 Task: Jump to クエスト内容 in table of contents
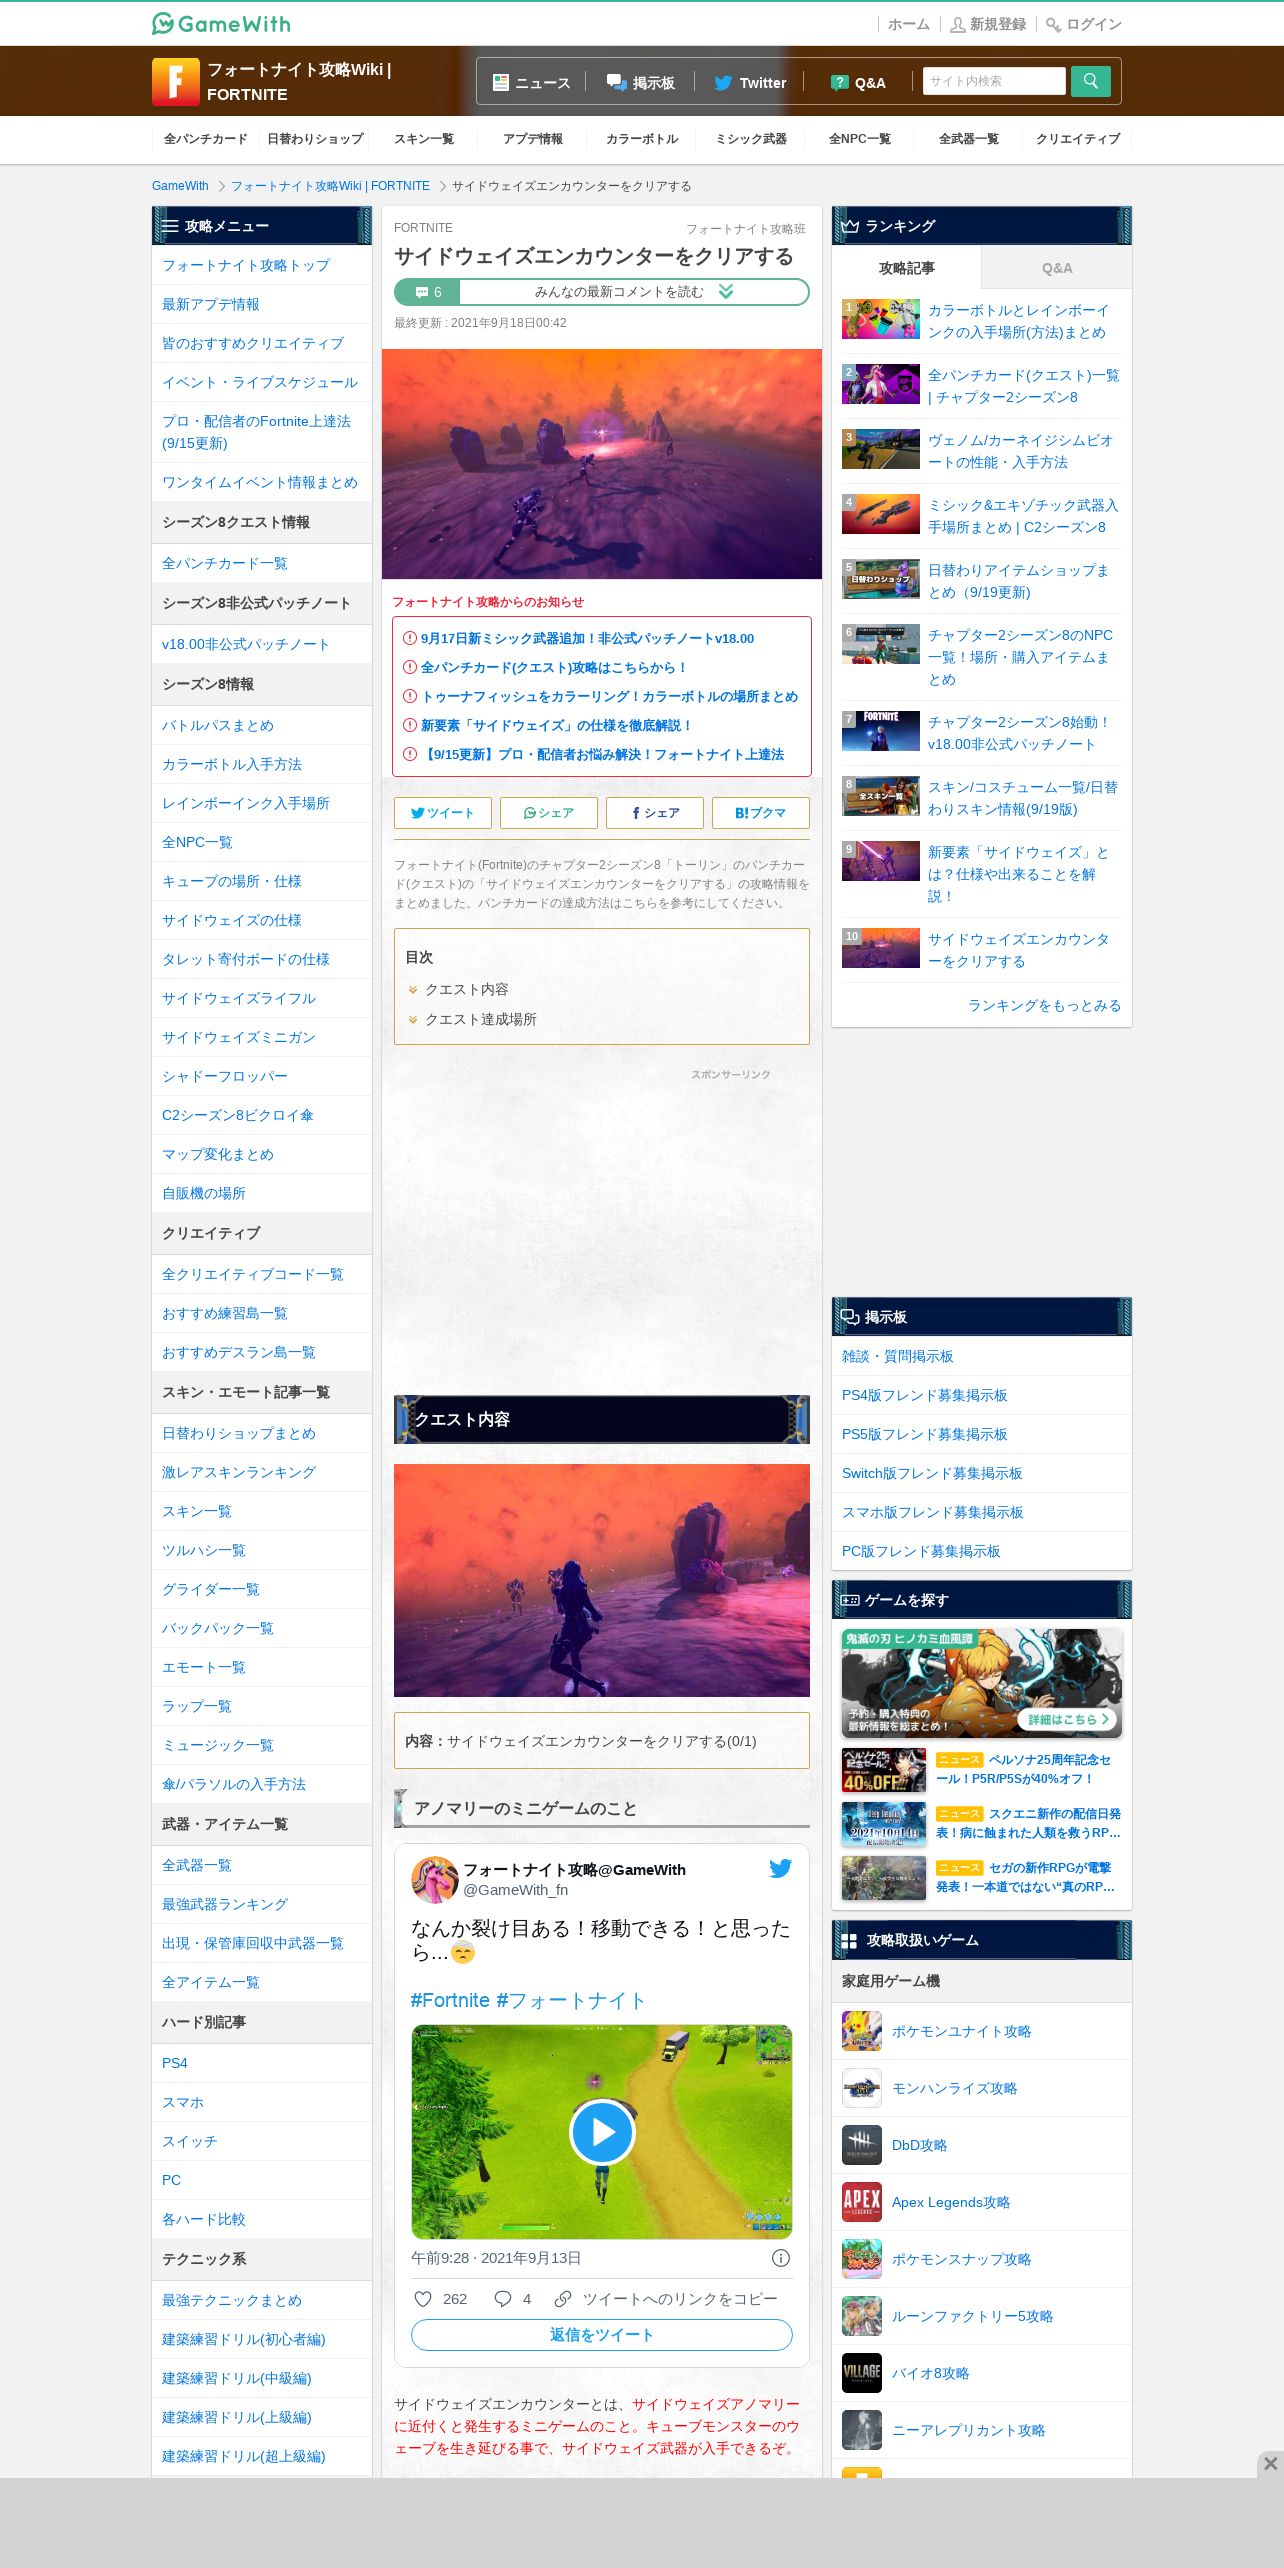click(x=466, y=989)
